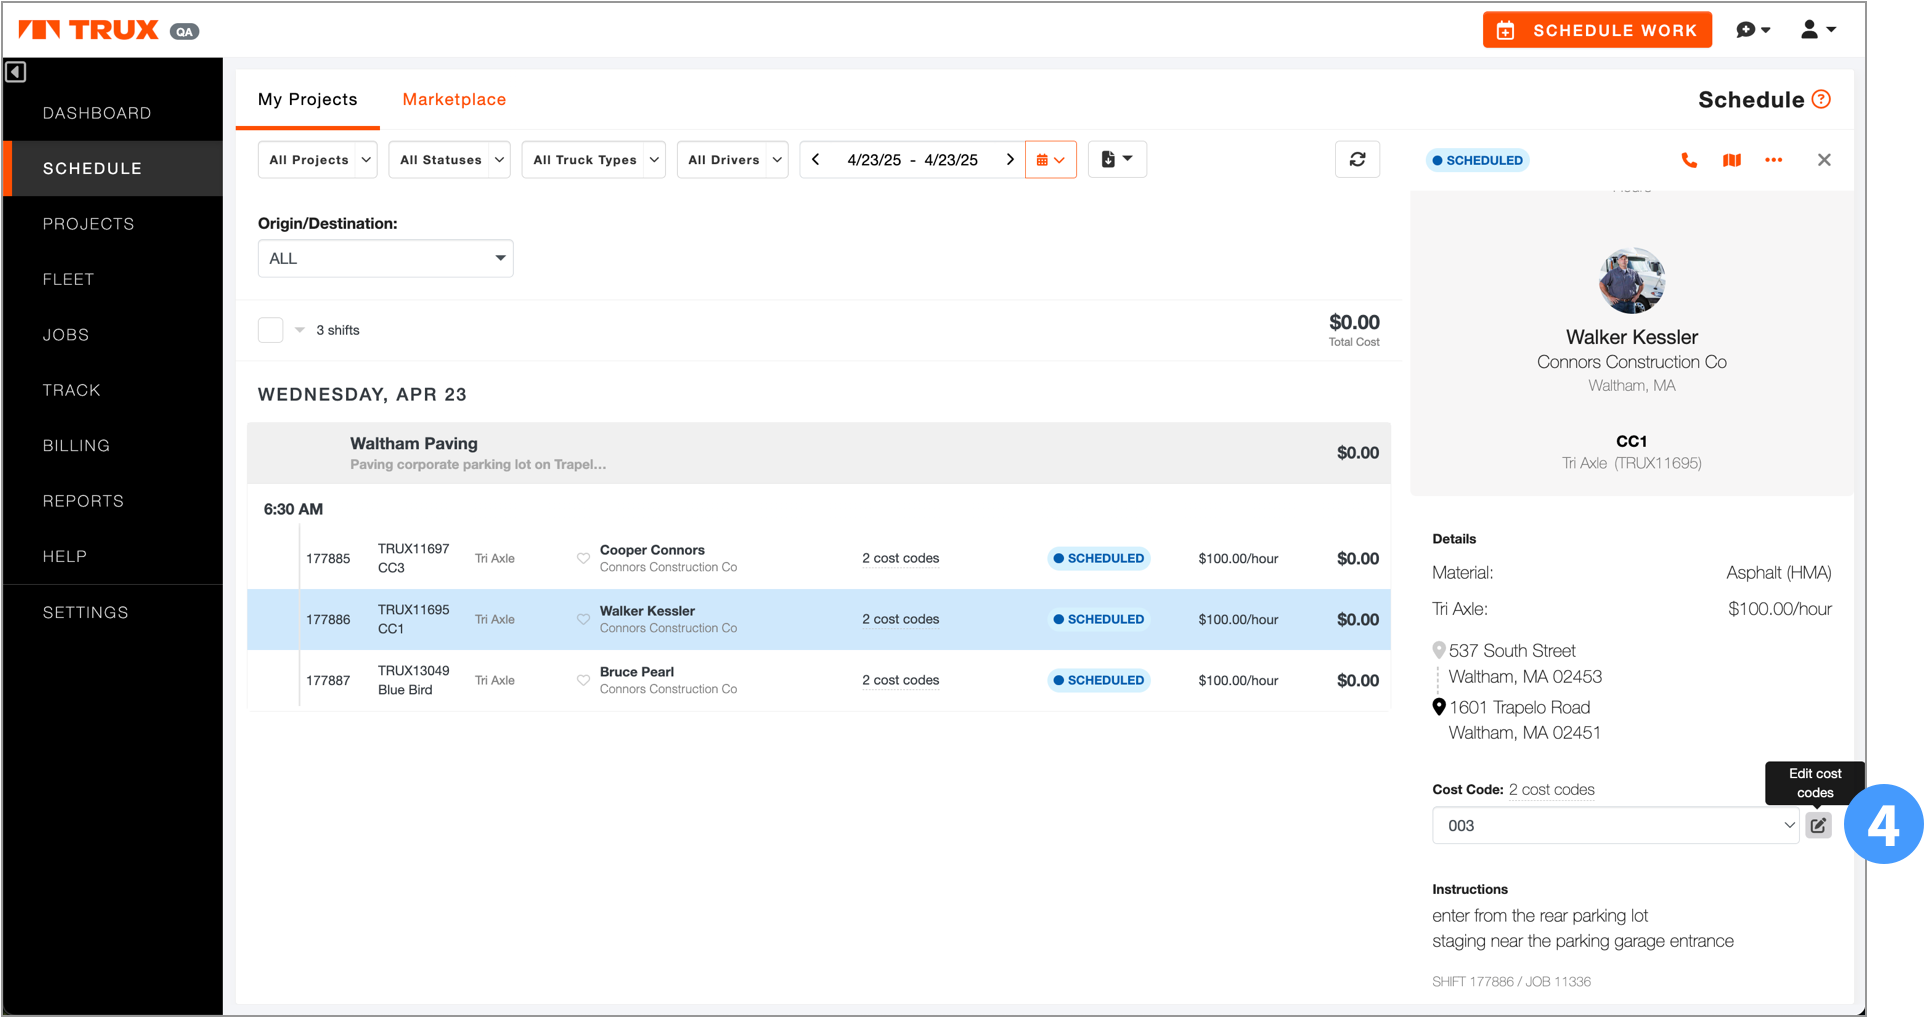
Task: Open the calendar date picker
Action: (1050, 160)
